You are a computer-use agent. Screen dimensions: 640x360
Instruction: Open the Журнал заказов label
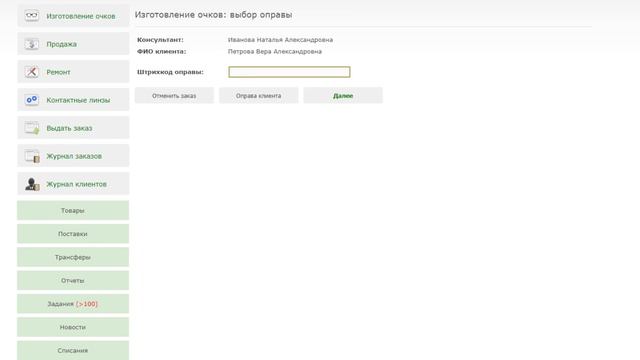pos(74,156)
